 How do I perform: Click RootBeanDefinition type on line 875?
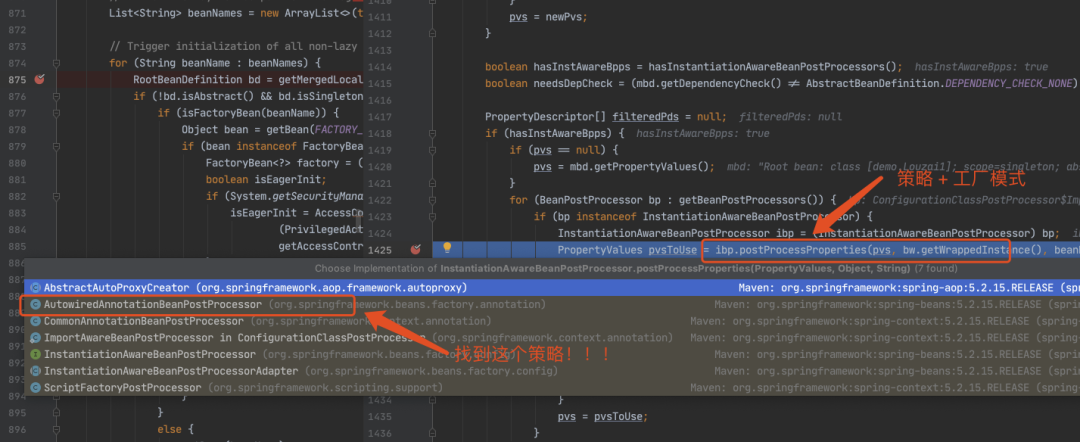click(188, 79)
